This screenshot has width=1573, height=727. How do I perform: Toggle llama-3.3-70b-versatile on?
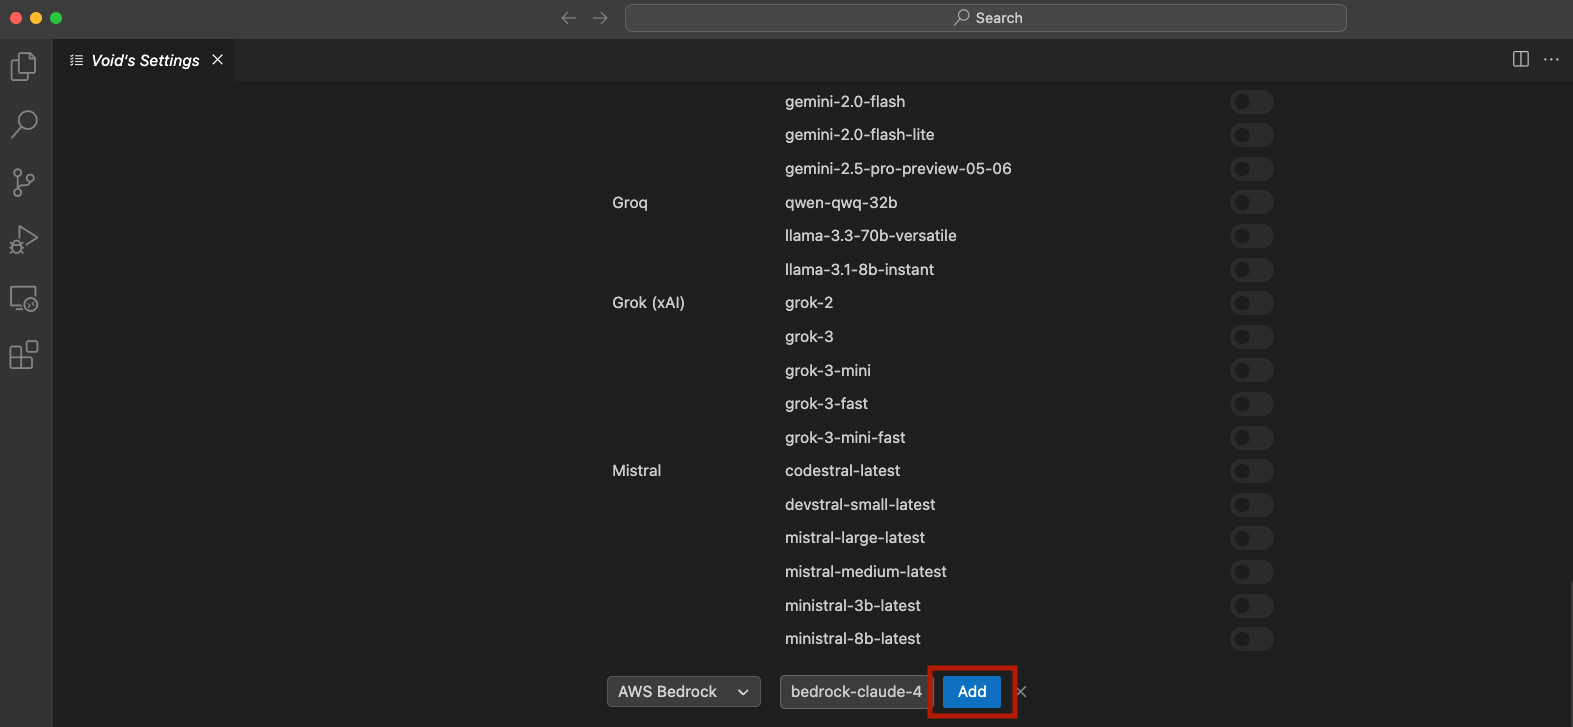1251,236
